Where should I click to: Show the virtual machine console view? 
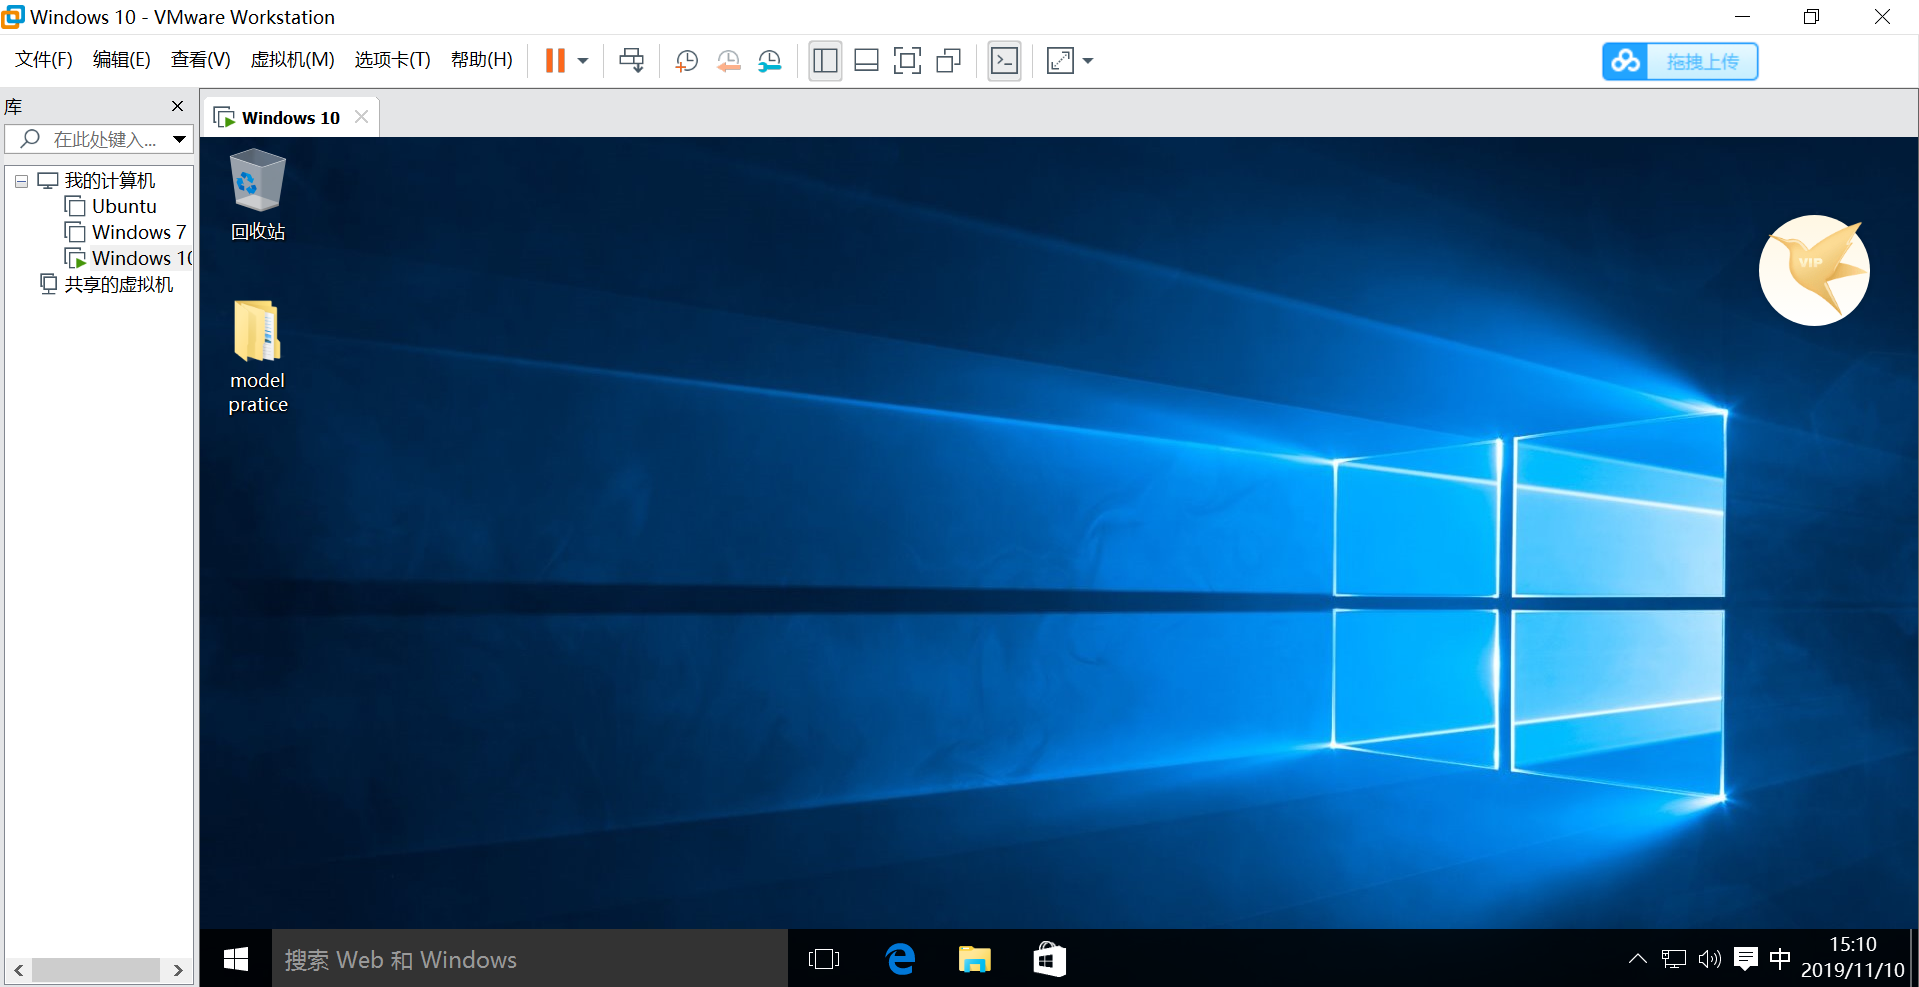pos(1004,60)
